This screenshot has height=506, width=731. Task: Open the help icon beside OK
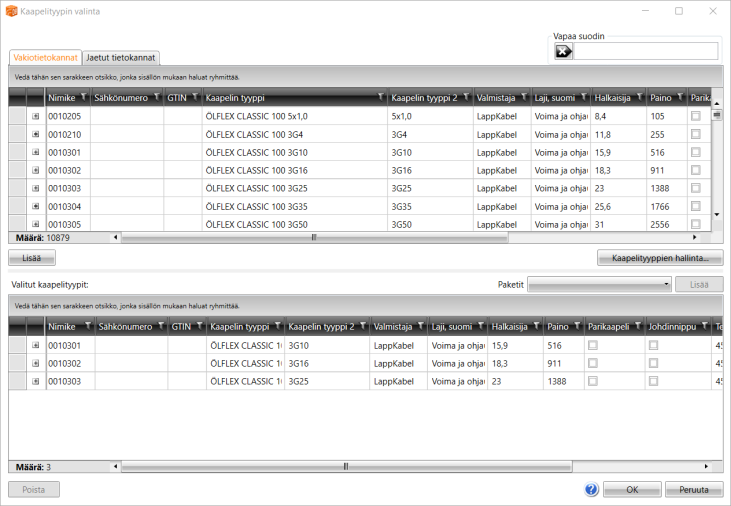591,490
